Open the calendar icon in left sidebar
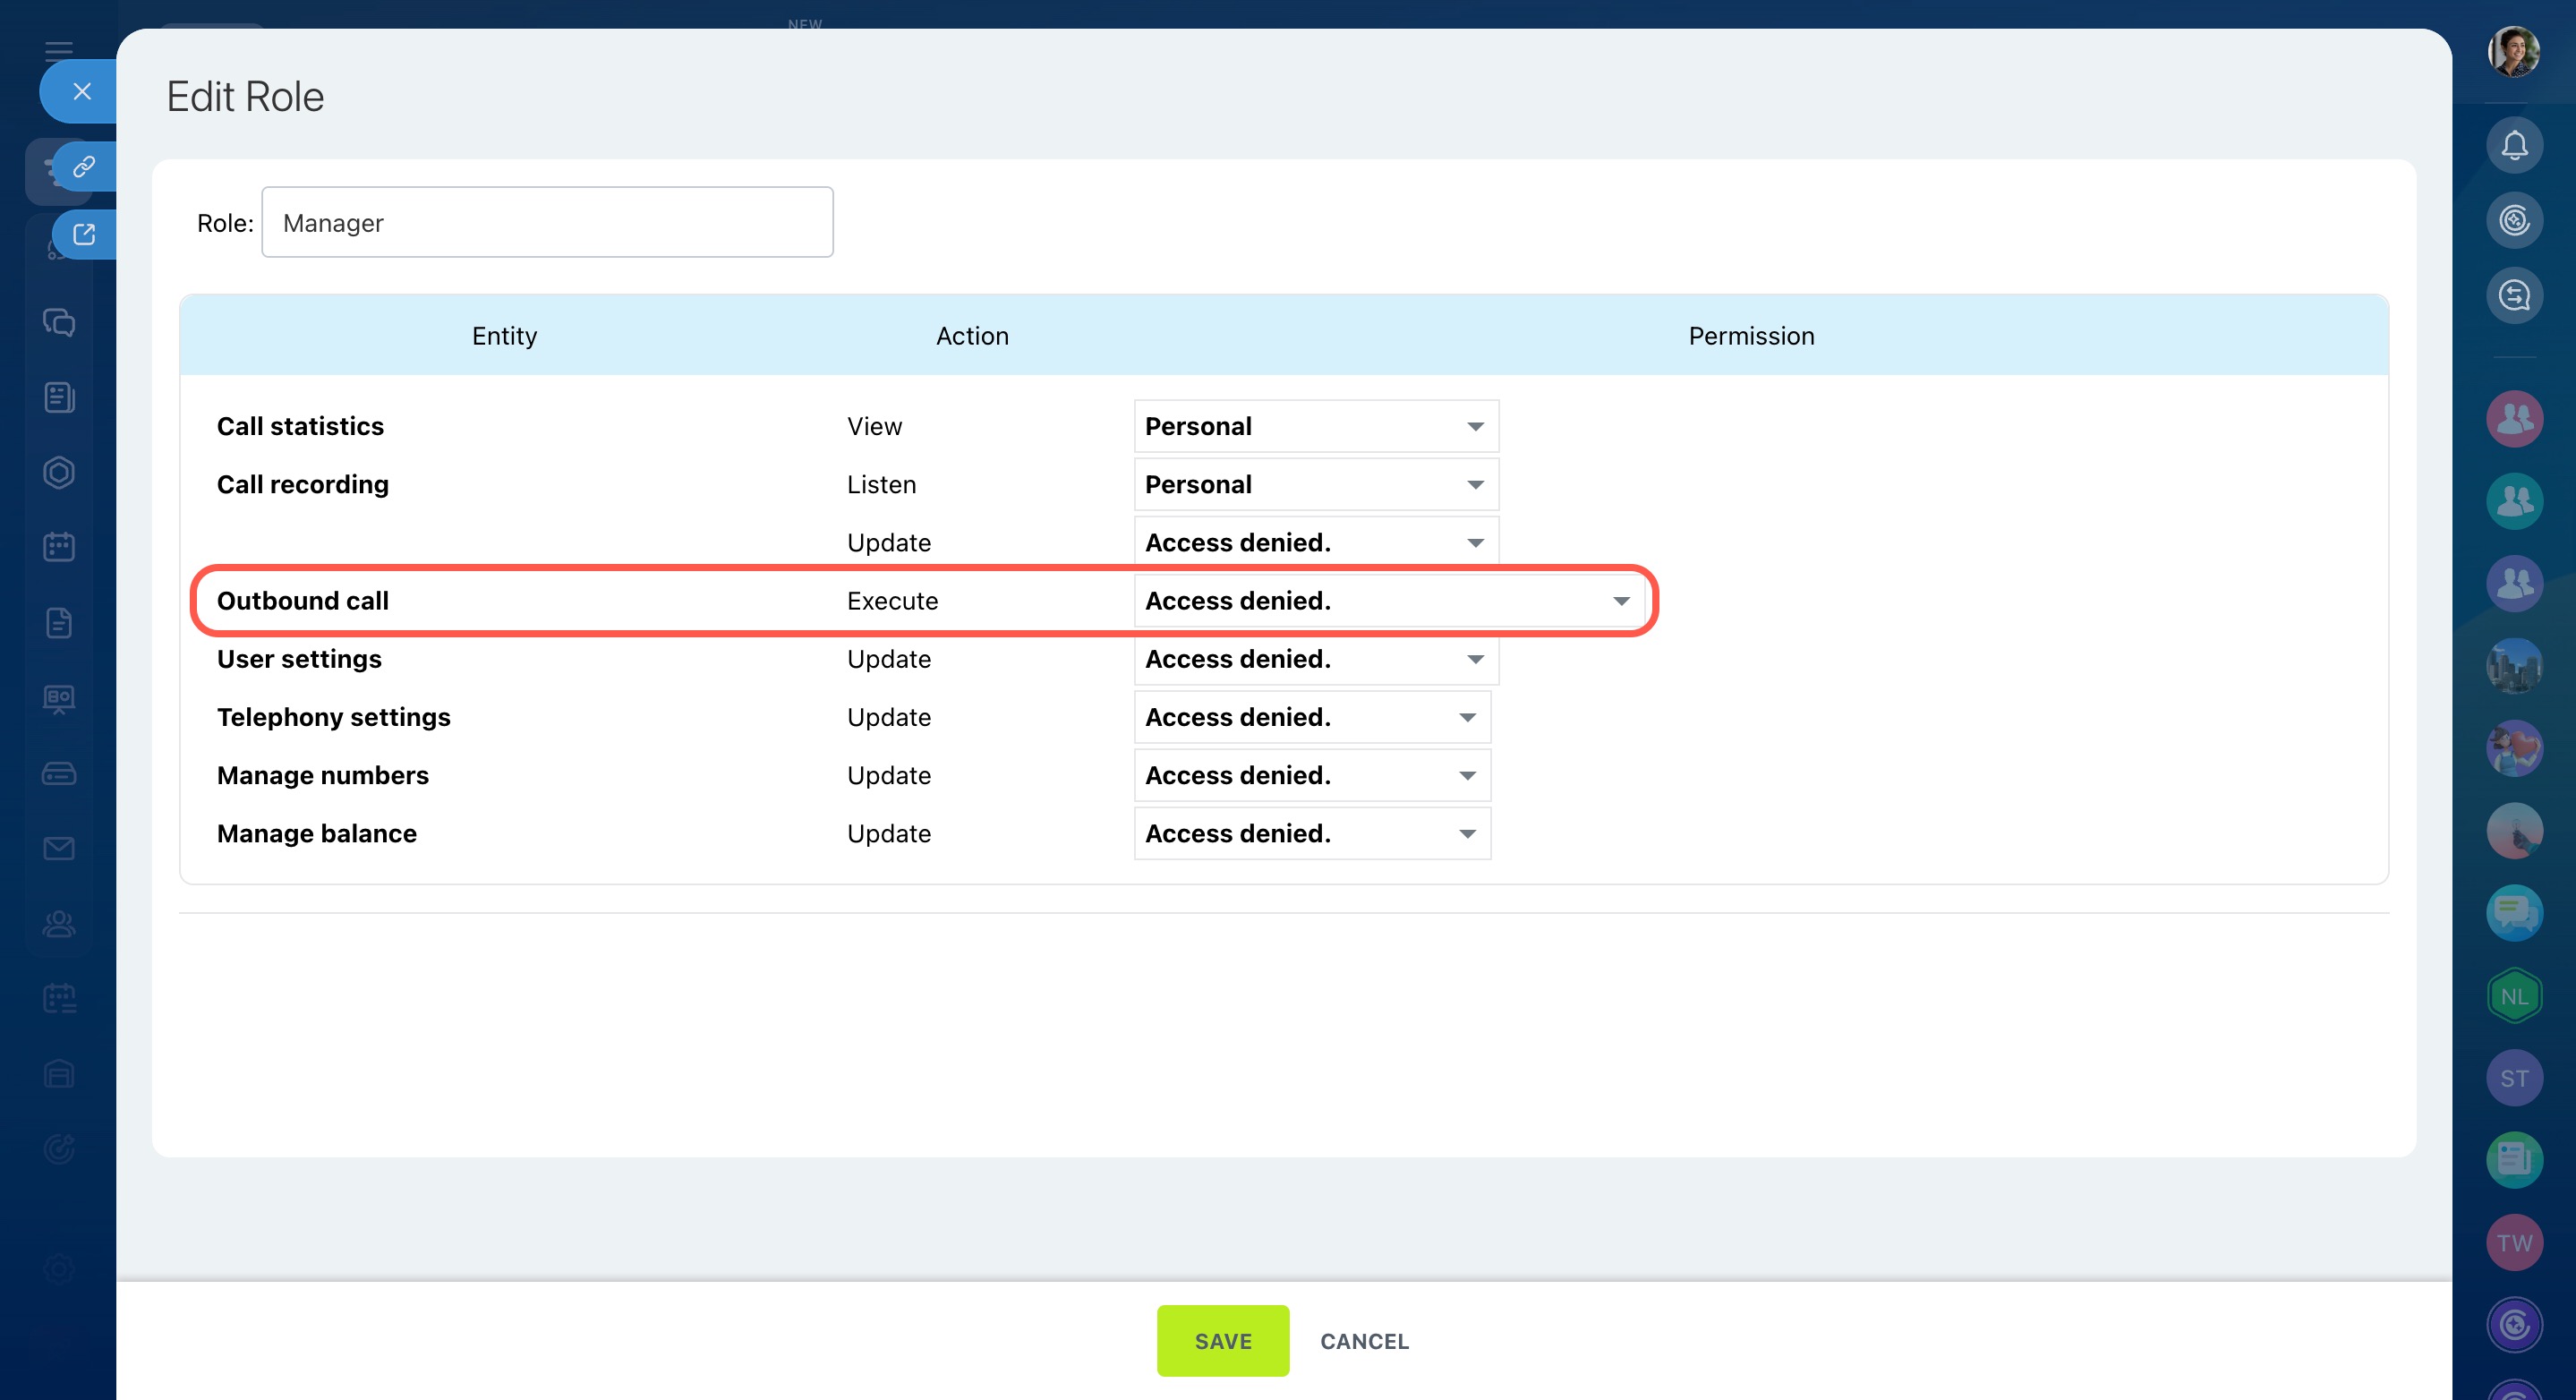 [59, 547]
